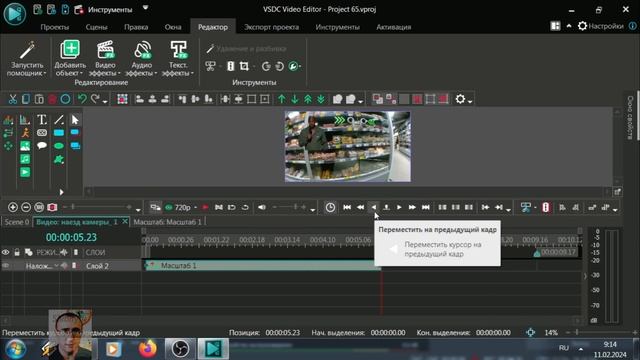Zoom in the timeline with plus icon

[x=13, y=207]
